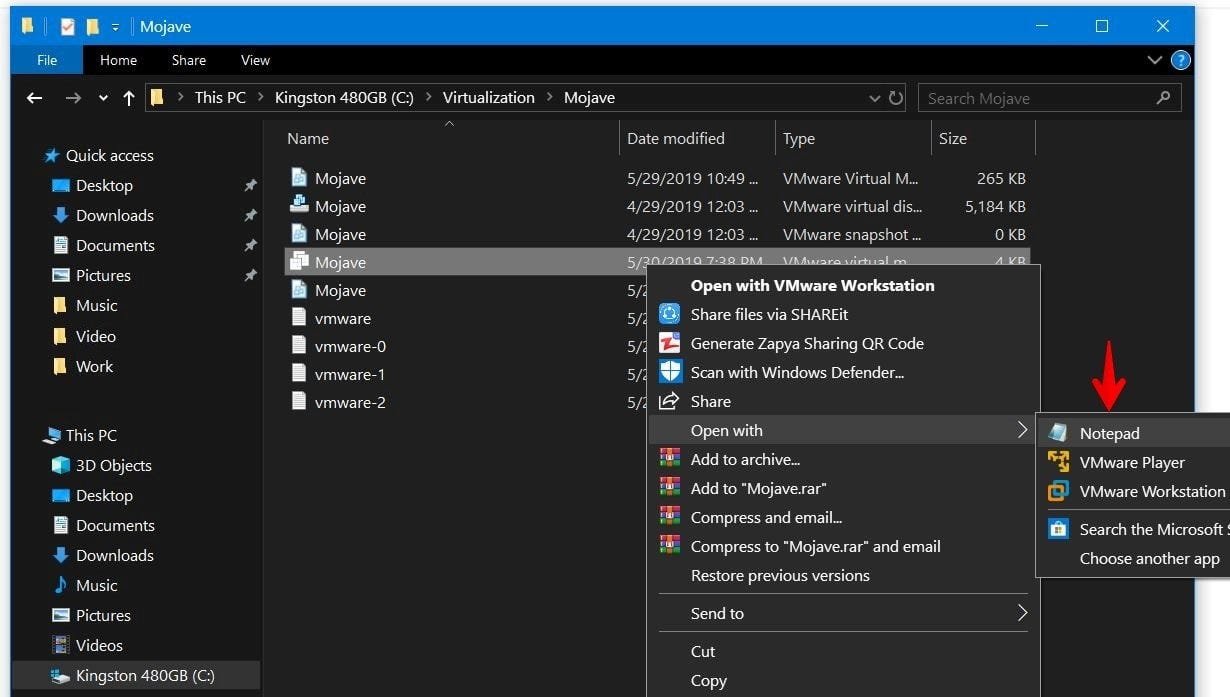The image size is (1230, 697).
Task: Refresh the current folder view
Action: 896,98
